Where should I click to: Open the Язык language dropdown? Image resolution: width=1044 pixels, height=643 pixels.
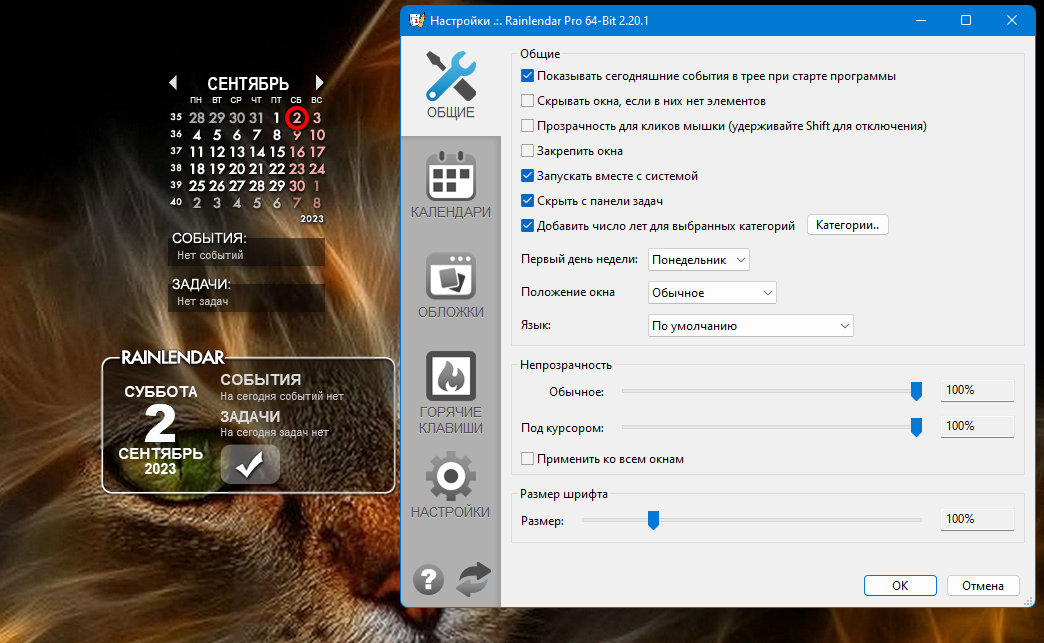pos(750,325)
